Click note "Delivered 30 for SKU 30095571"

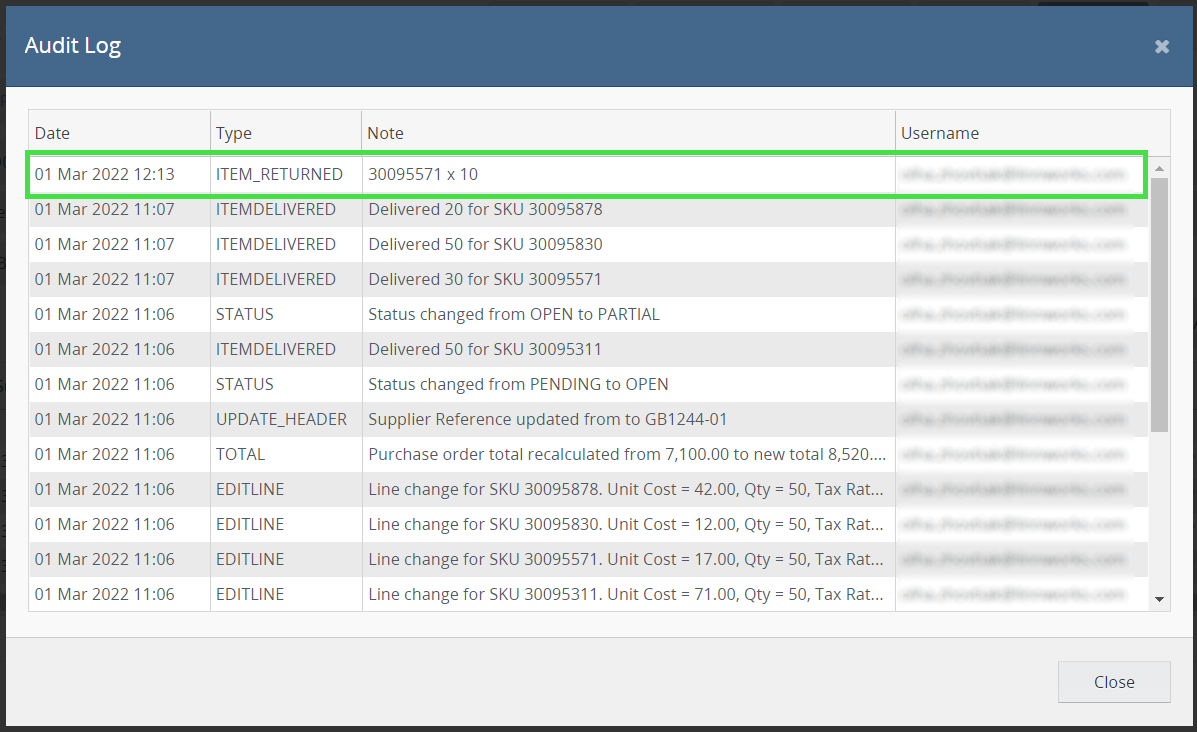(485, 279)
